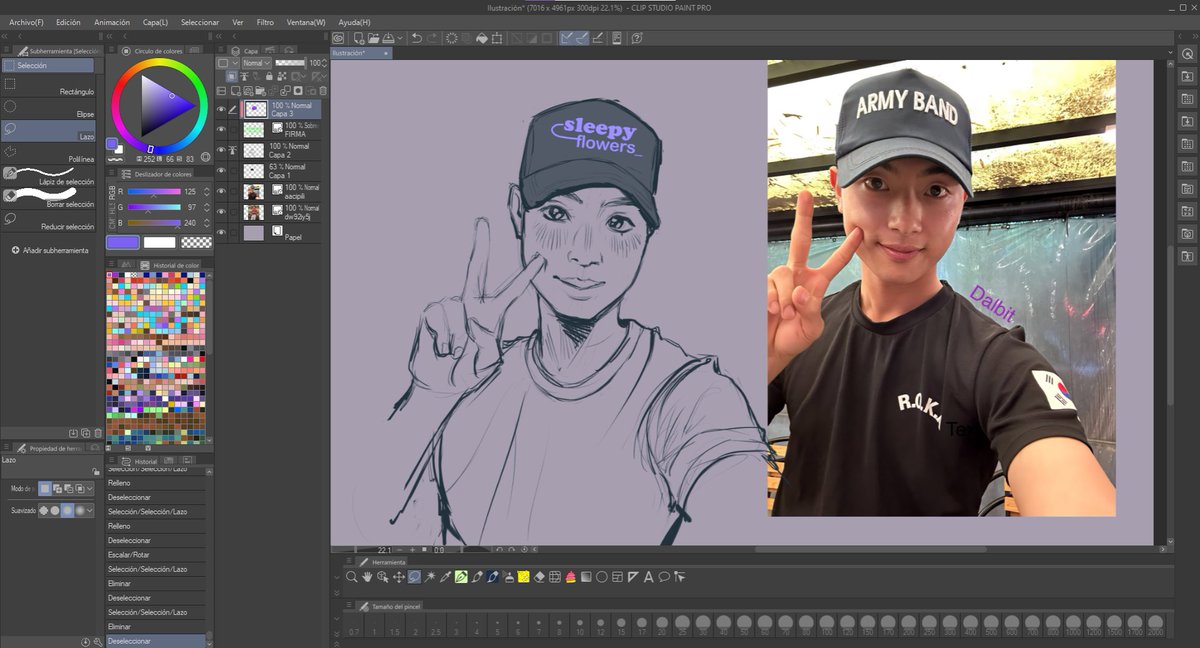Adjust the R red color slider
The image size is (1200, 648).
pos(152,191)
